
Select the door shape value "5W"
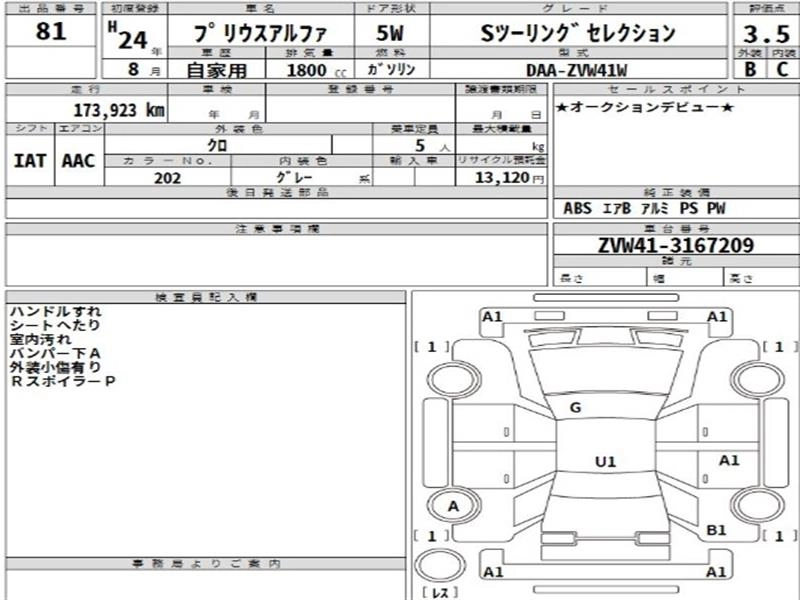[390, 34]
